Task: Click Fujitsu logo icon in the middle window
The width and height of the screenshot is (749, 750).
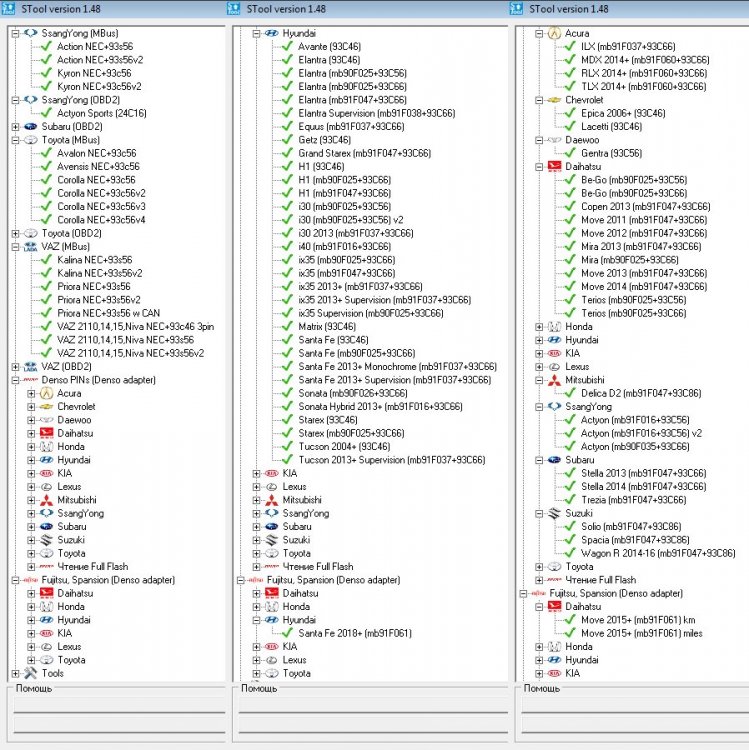Action: coord(256,580)
